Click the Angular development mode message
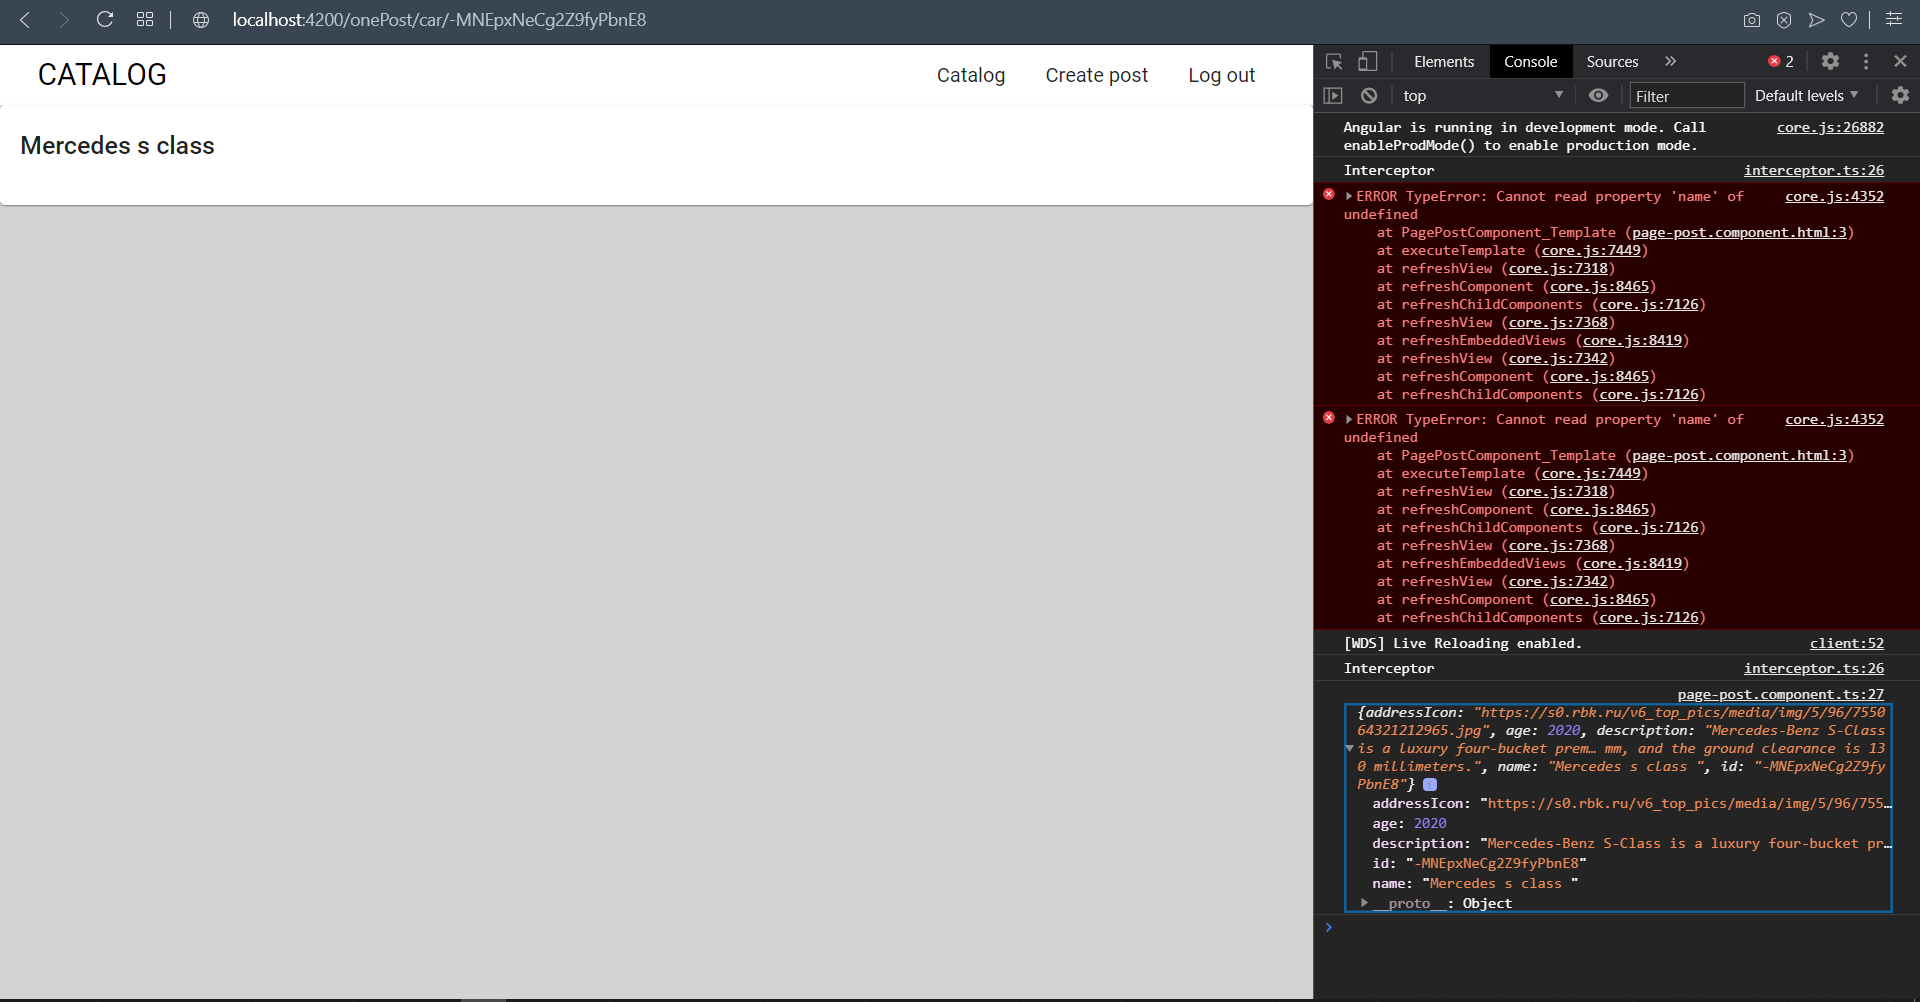Screen dimensions: 1920x1002 coord(1524,136)
